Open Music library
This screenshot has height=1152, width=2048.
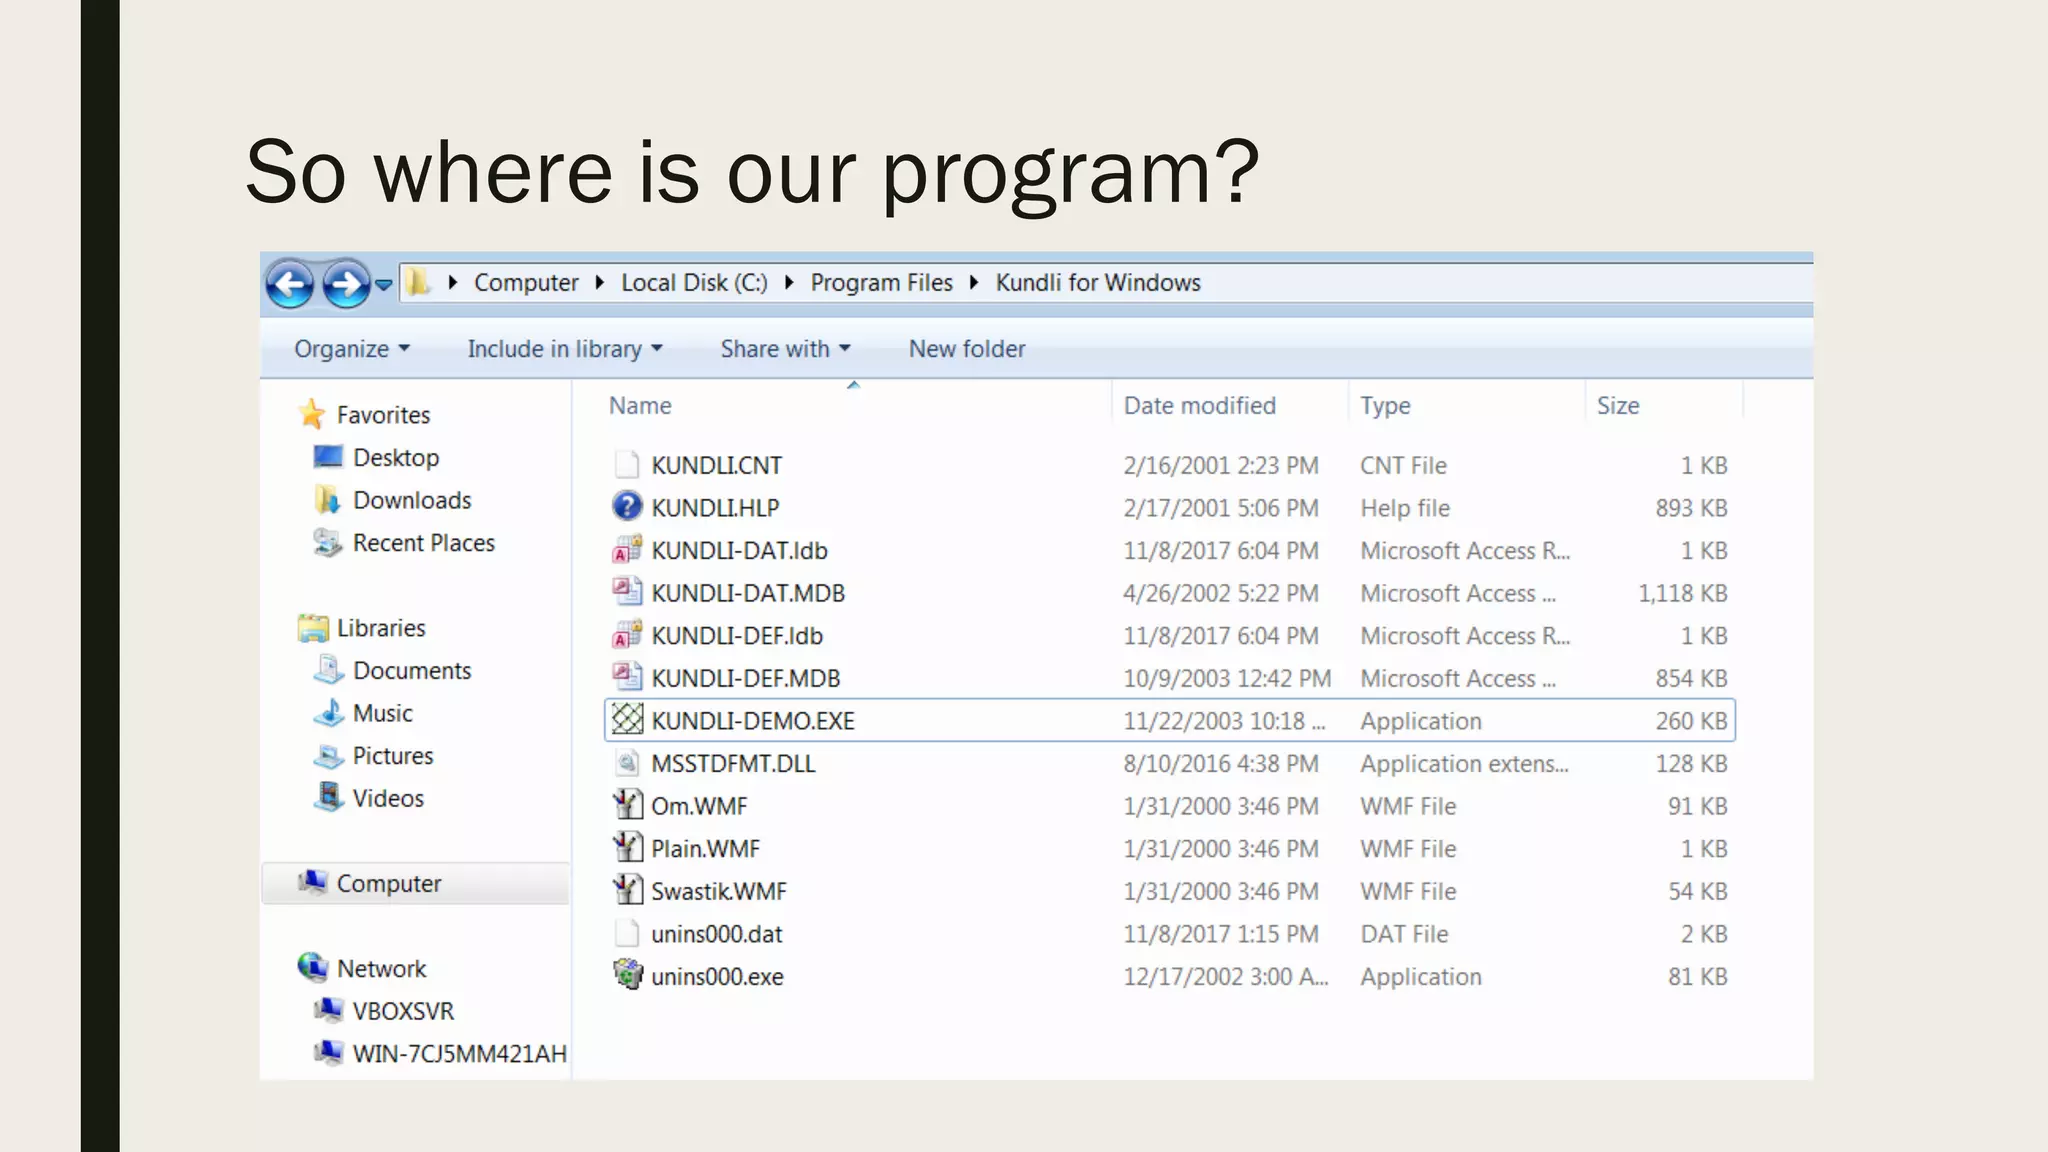pos(383,714)
